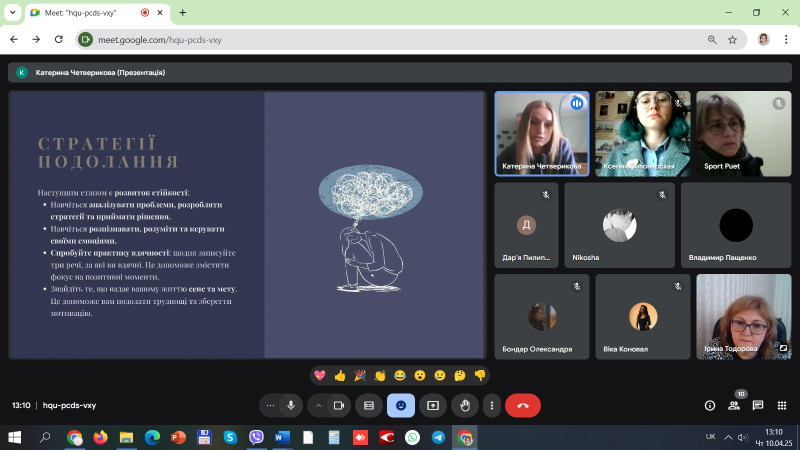Toggle captions in the call bar
Viewport: 800px width, 450px height.
369,405
